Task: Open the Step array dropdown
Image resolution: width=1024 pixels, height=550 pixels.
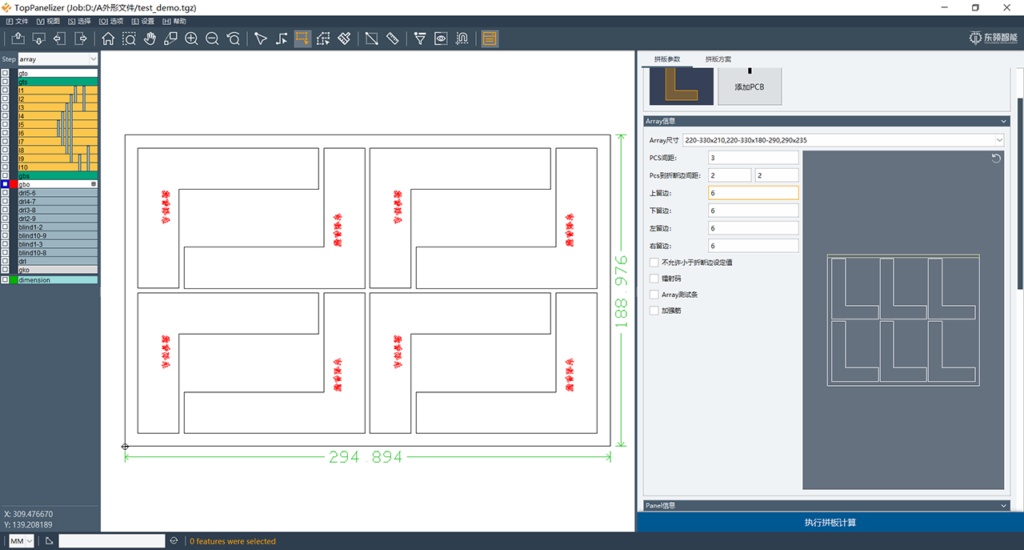Action: 57,59
